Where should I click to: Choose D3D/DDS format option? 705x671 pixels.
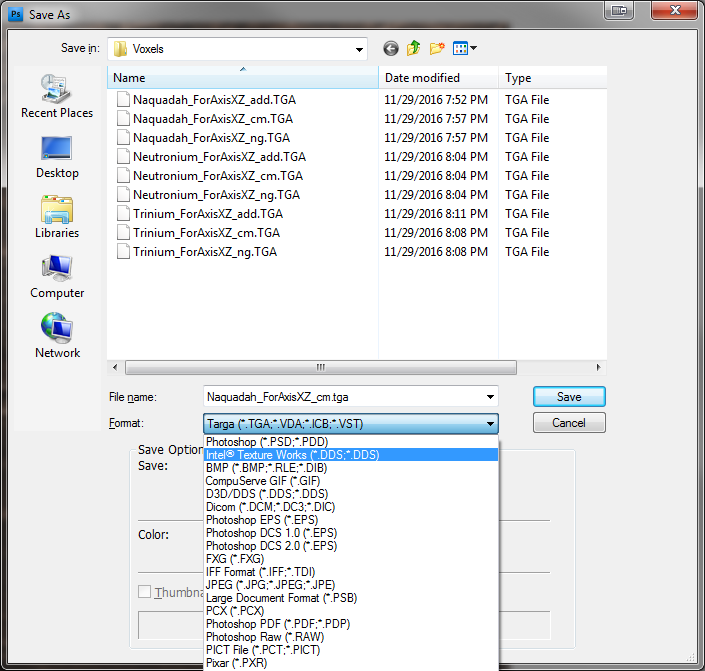click(x=351, y=494)
